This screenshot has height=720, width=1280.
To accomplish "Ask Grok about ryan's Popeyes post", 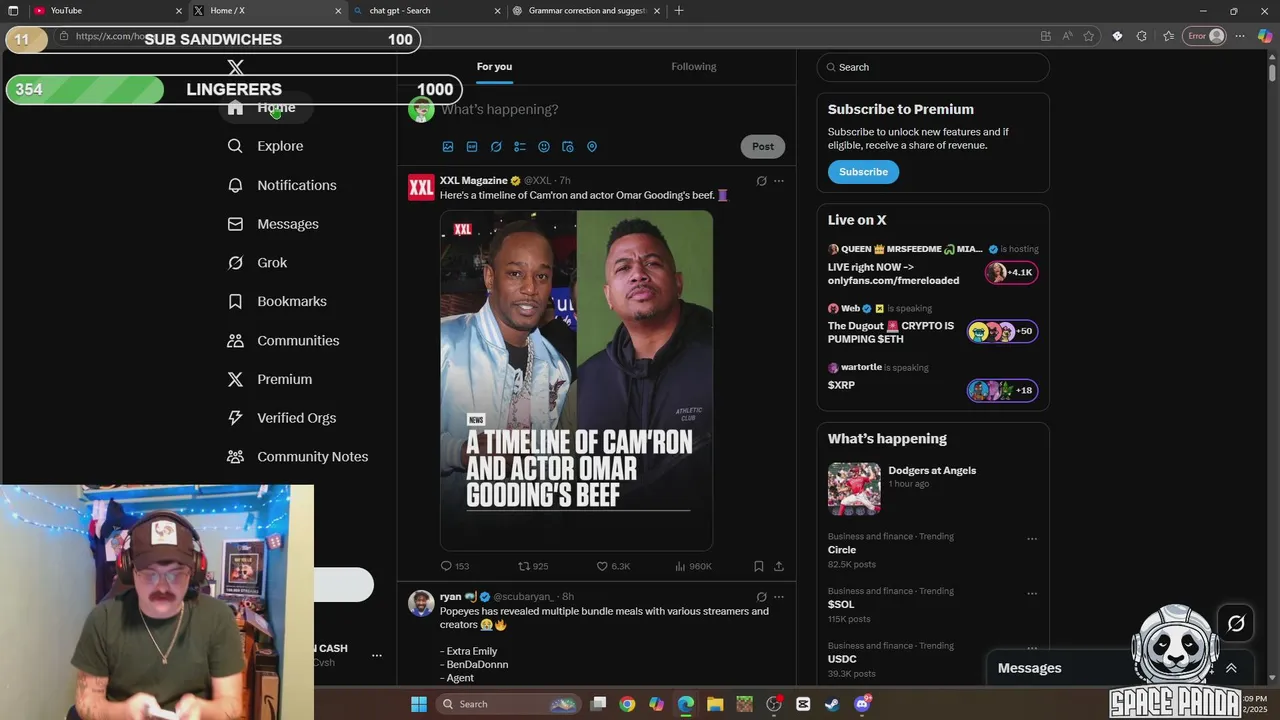I will pos(761,597).
